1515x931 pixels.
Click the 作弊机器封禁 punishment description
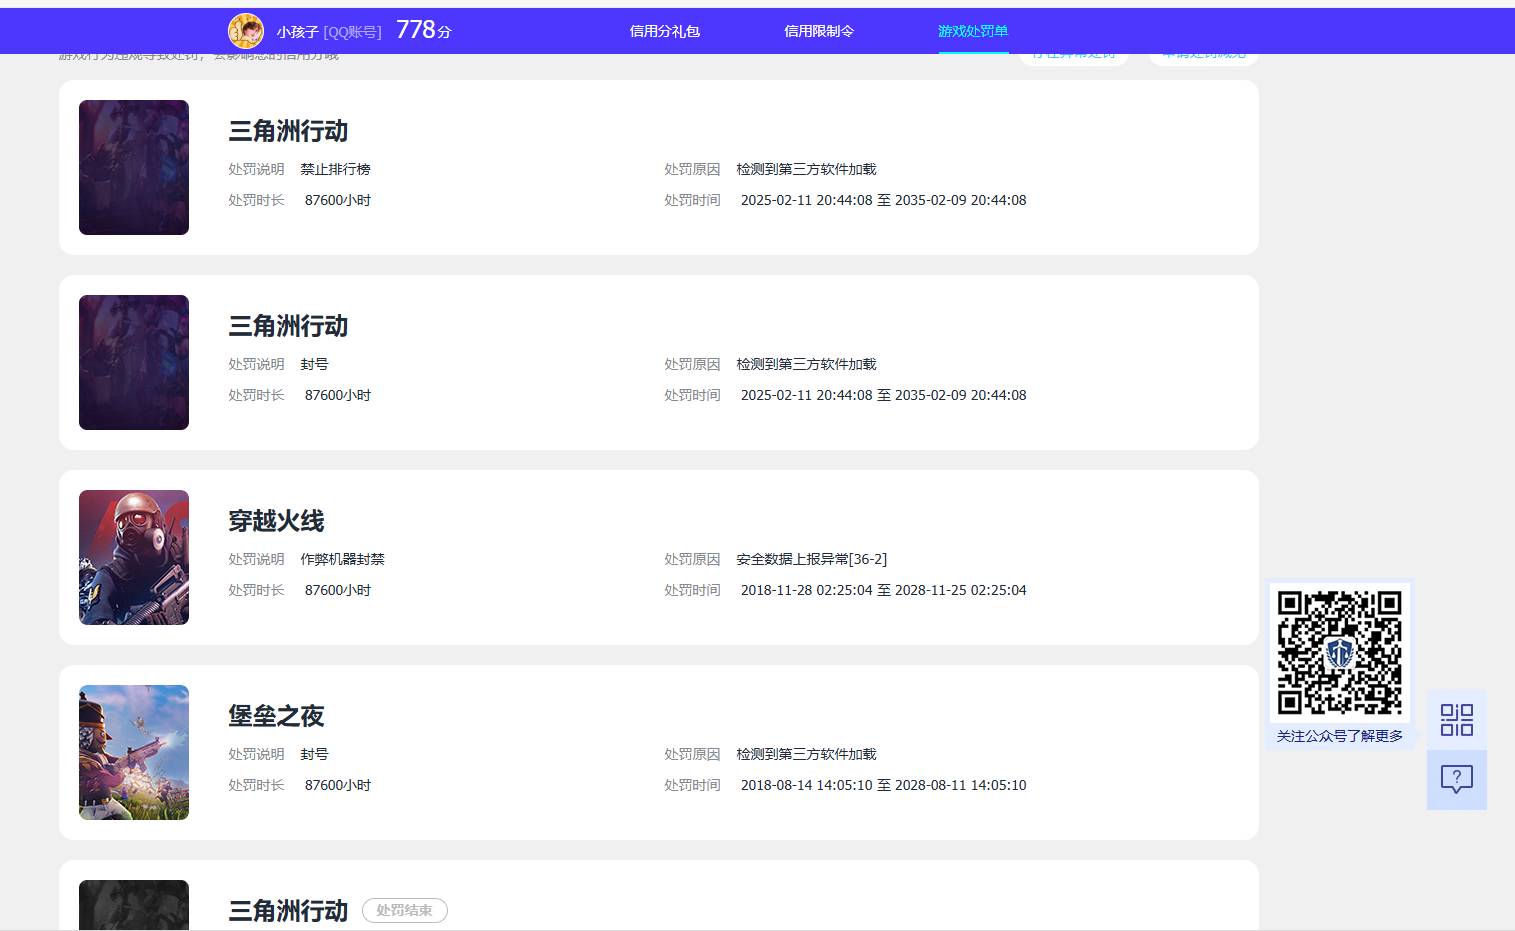(x=342, y=559)
